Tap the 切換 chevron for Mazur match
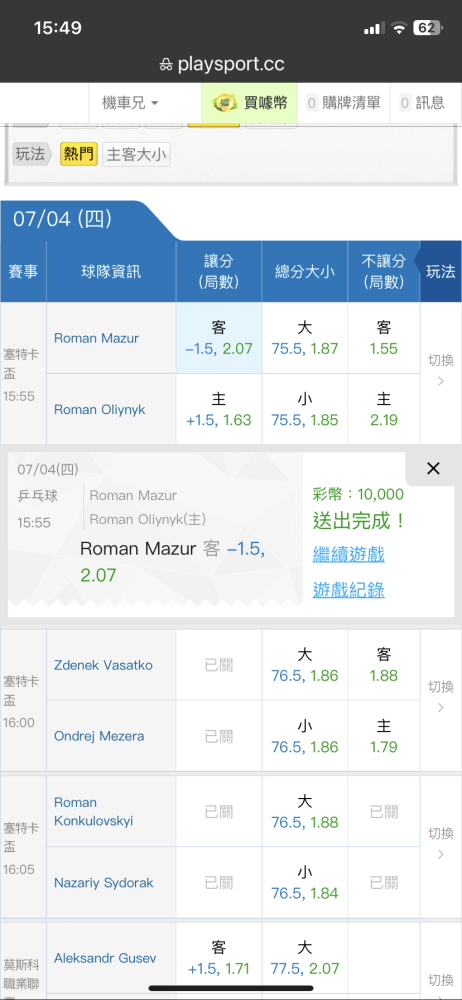 click(441, 371)
